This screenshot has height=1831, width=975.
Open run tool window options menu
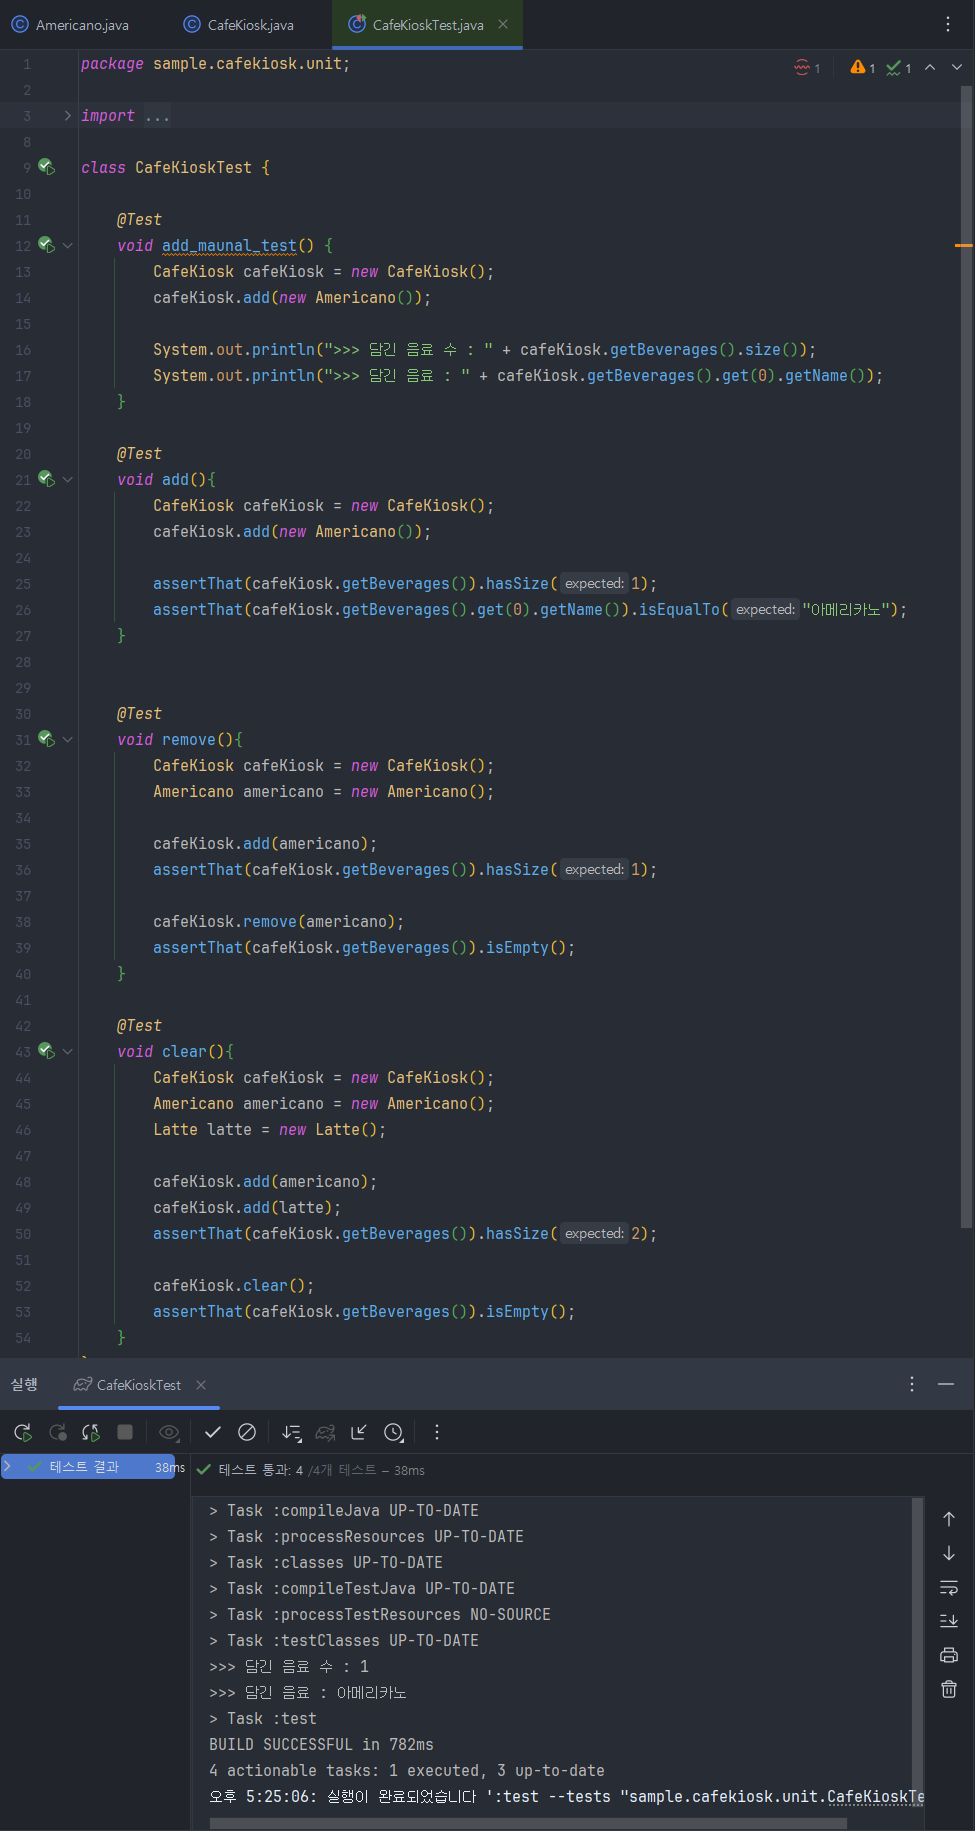(x=912, y=1384)
